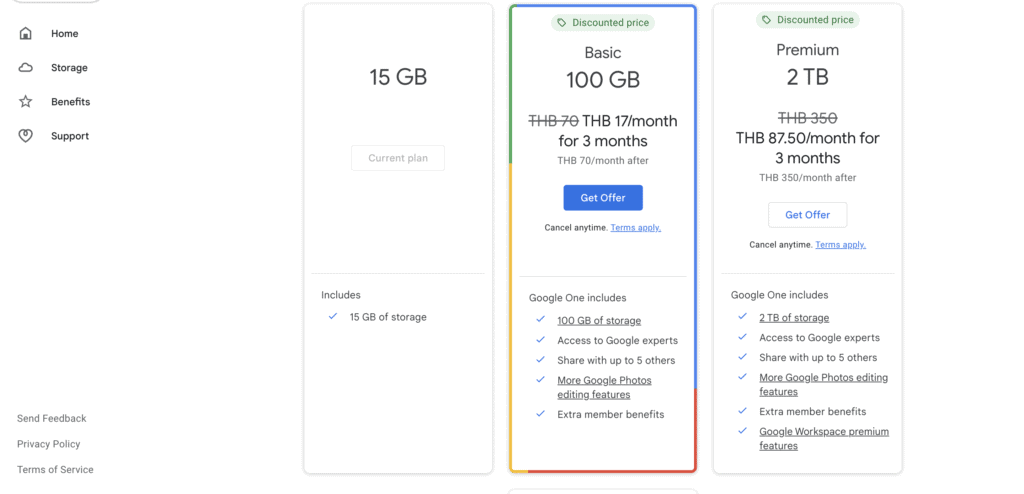Viewport: 1024px width, 494px height.
Task: Click the tag icon on Basic plan badge
Action: click(x=562, y=23)
